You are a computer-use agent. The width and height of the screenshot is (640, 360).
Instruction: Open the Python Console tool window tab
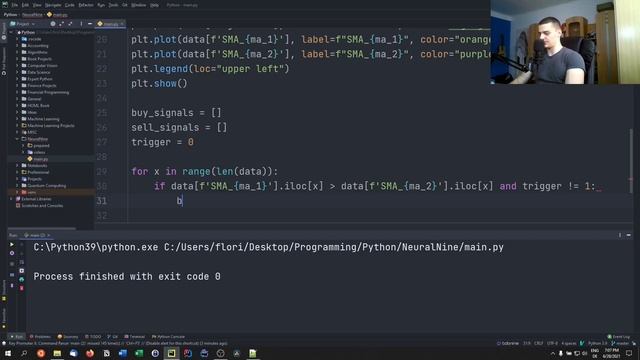pyautogui.click(x=169, y=337)
